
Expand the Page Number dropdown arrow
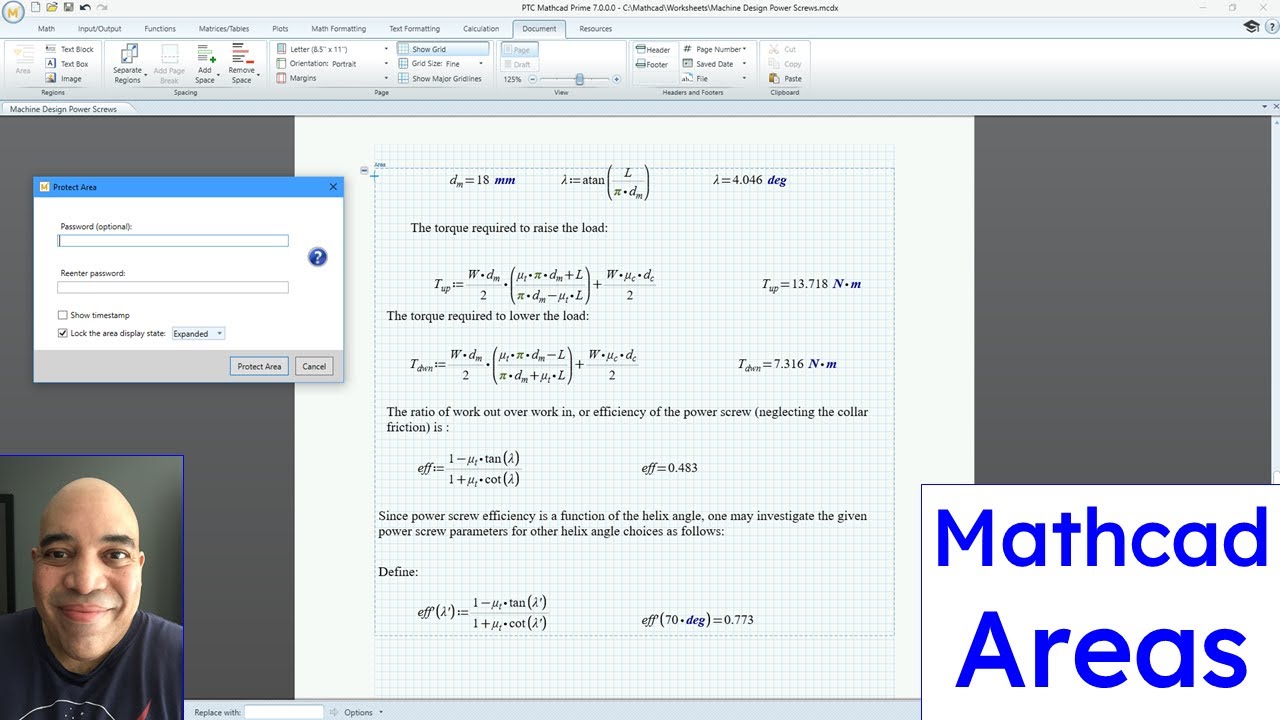point(745,49)
